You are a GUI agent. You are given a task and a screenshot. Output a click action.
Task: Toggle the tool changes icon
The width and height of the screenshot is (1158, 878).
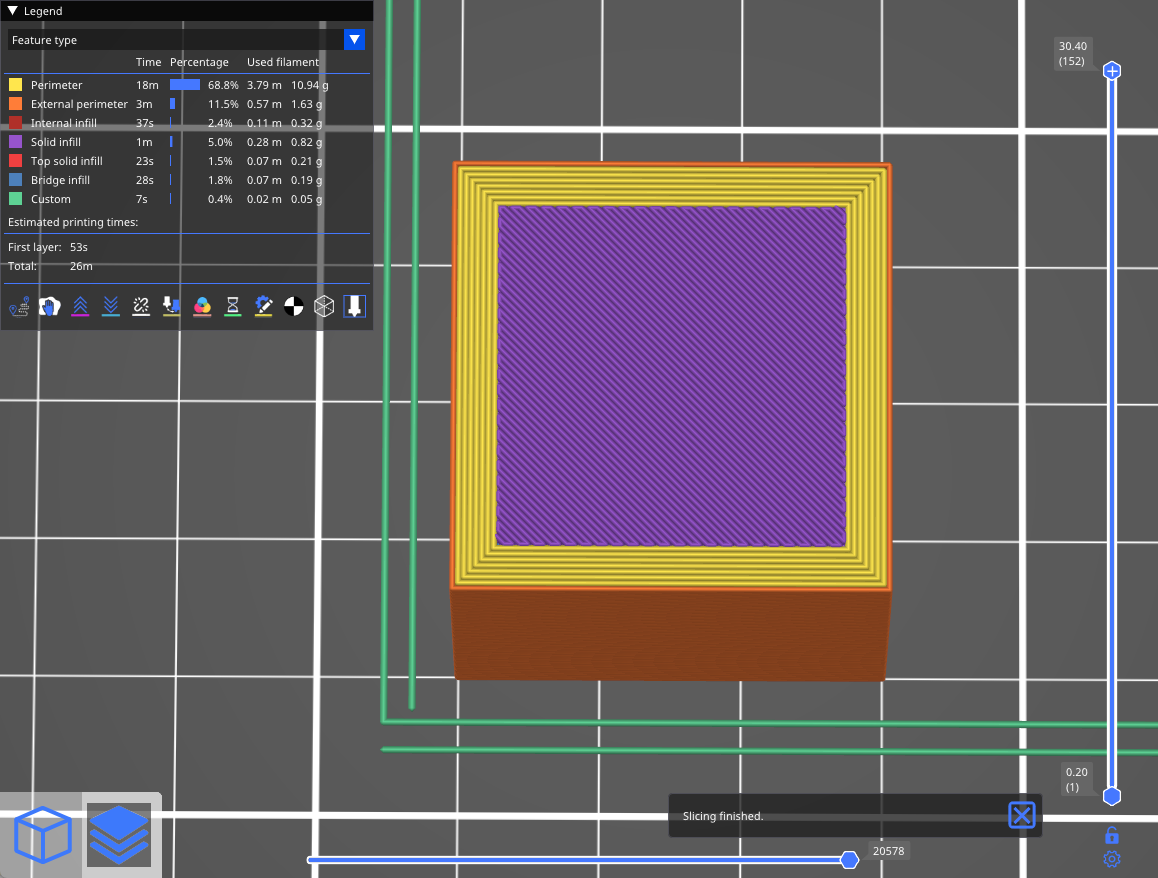(x=171, y=306)
